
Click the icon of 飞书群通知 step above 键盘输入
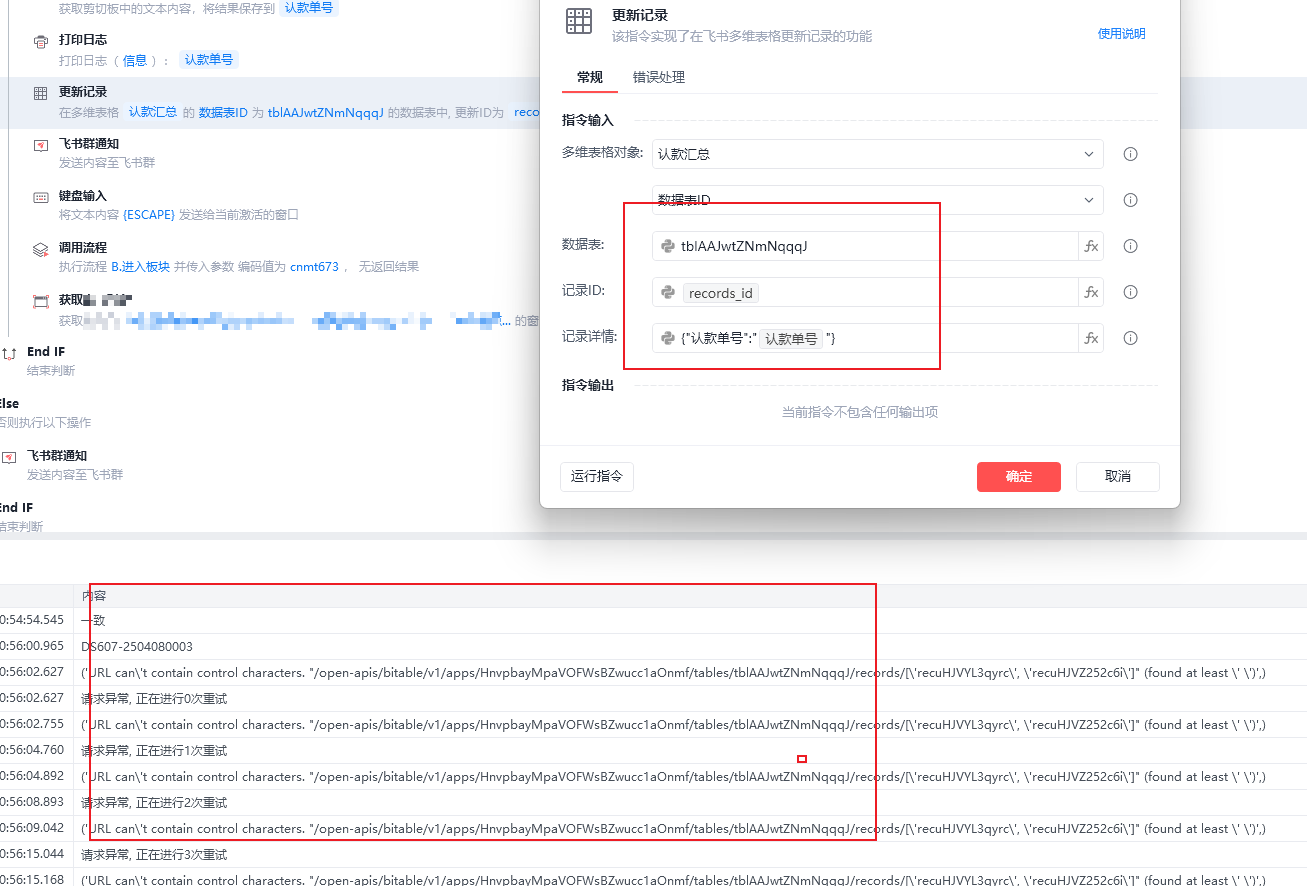click(41, 145)
